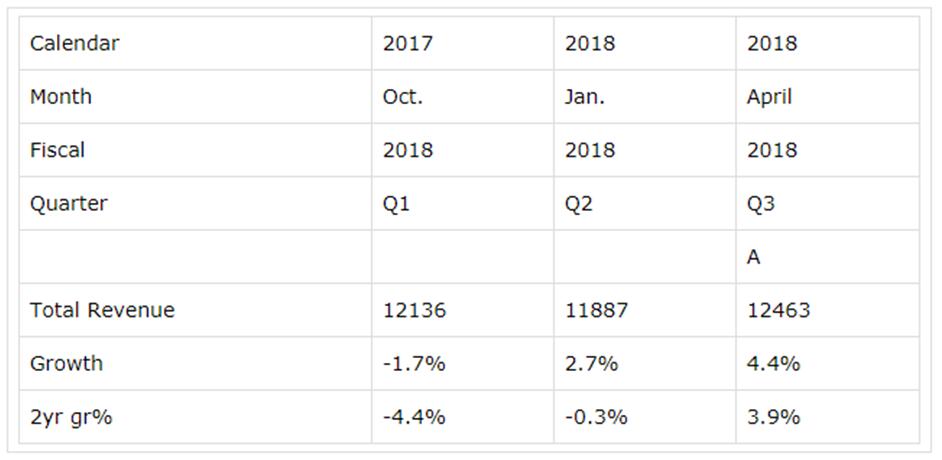The height and width of the screenshot is (460, 942).
Task: Select the Growth row label
Action: (66, 363)
